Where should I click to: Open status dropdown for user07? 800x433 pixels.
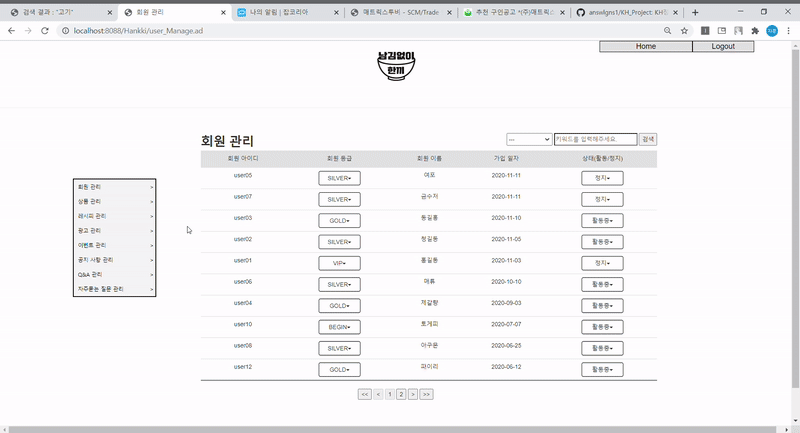602,199
